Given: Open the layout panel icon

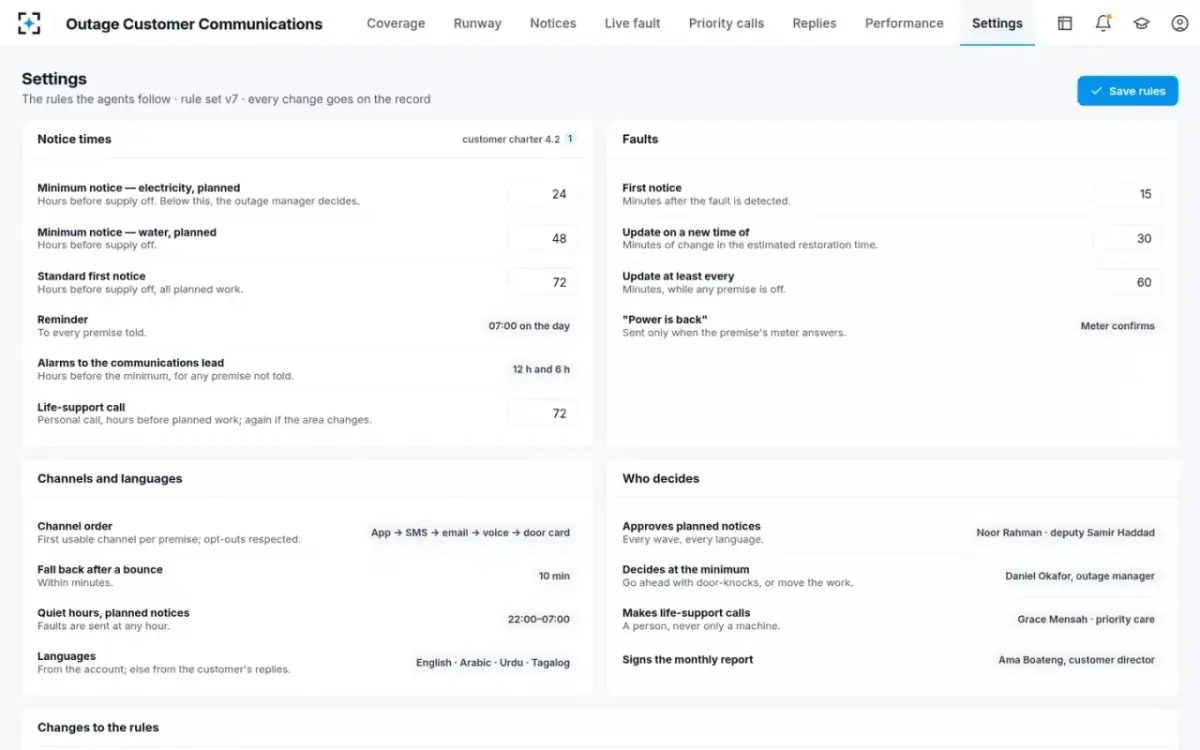Looking at the screenshot, I should pyautogui.click(x=1065, y=23).
